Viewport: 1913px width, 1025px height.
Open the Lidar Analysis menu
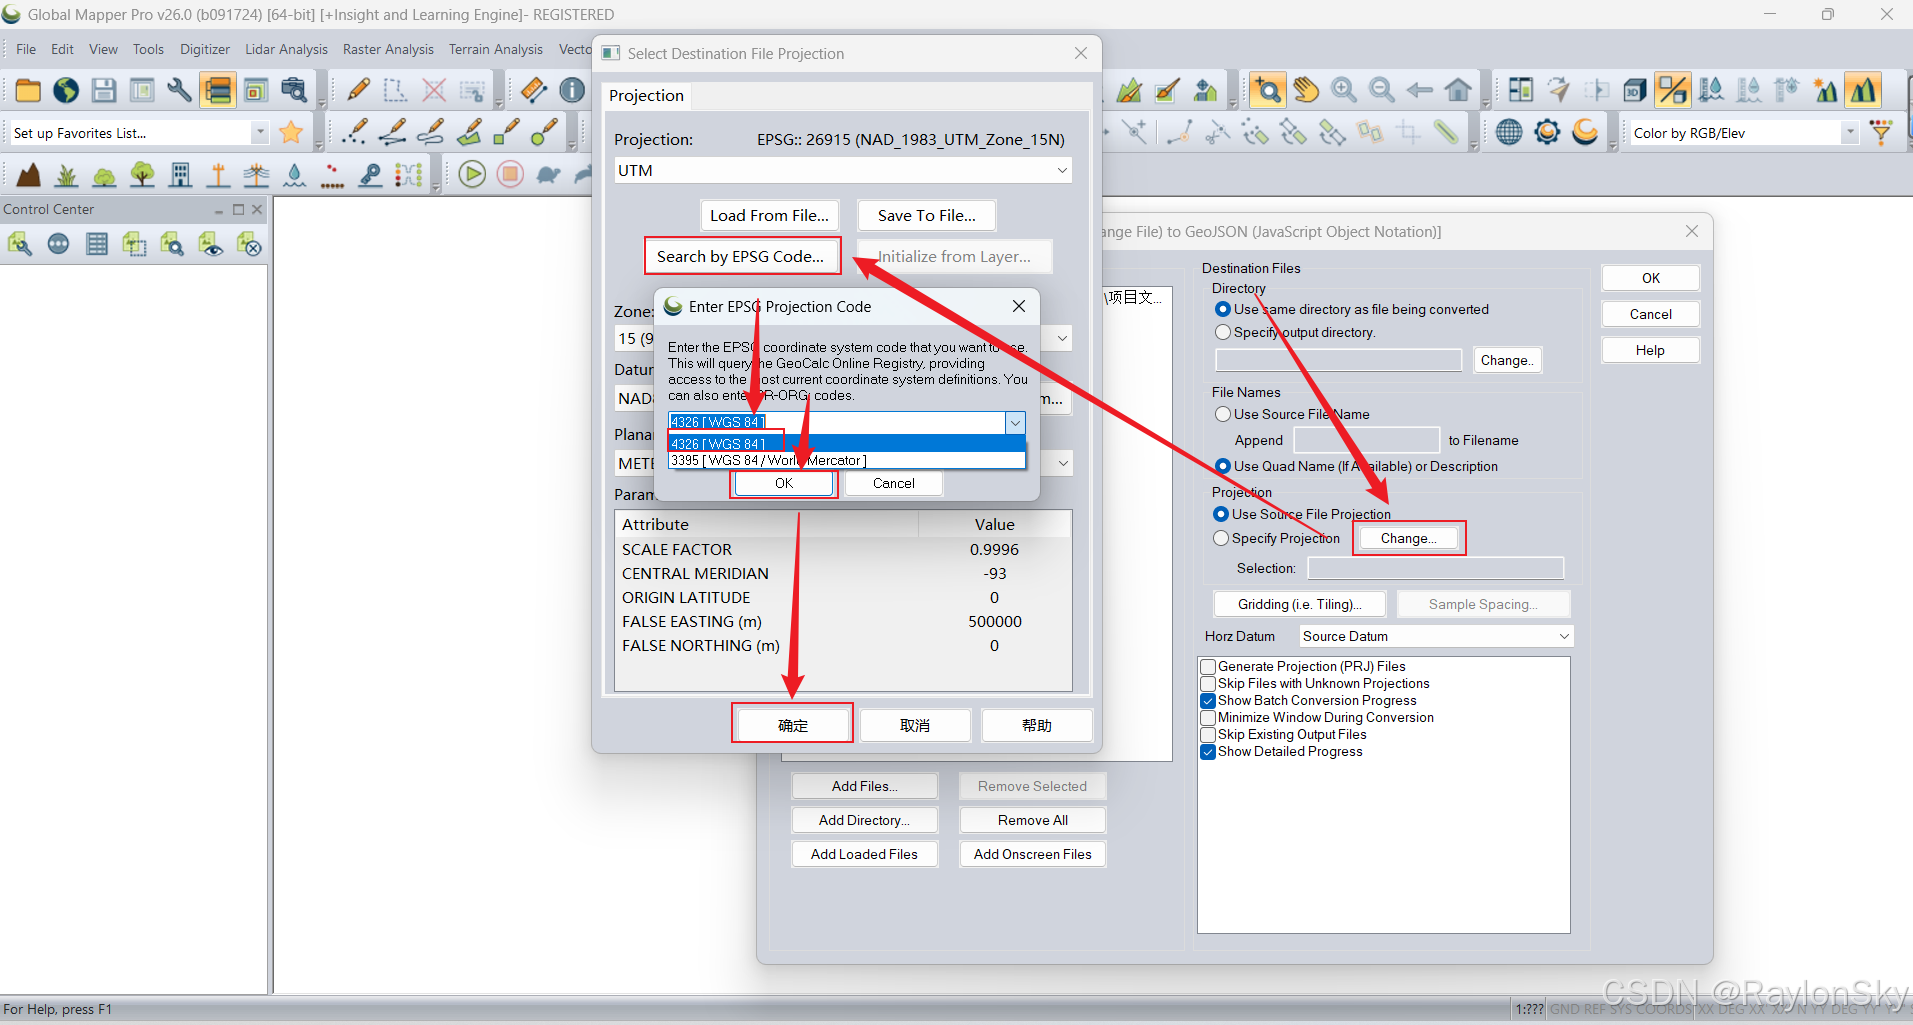tap(286, 49)
